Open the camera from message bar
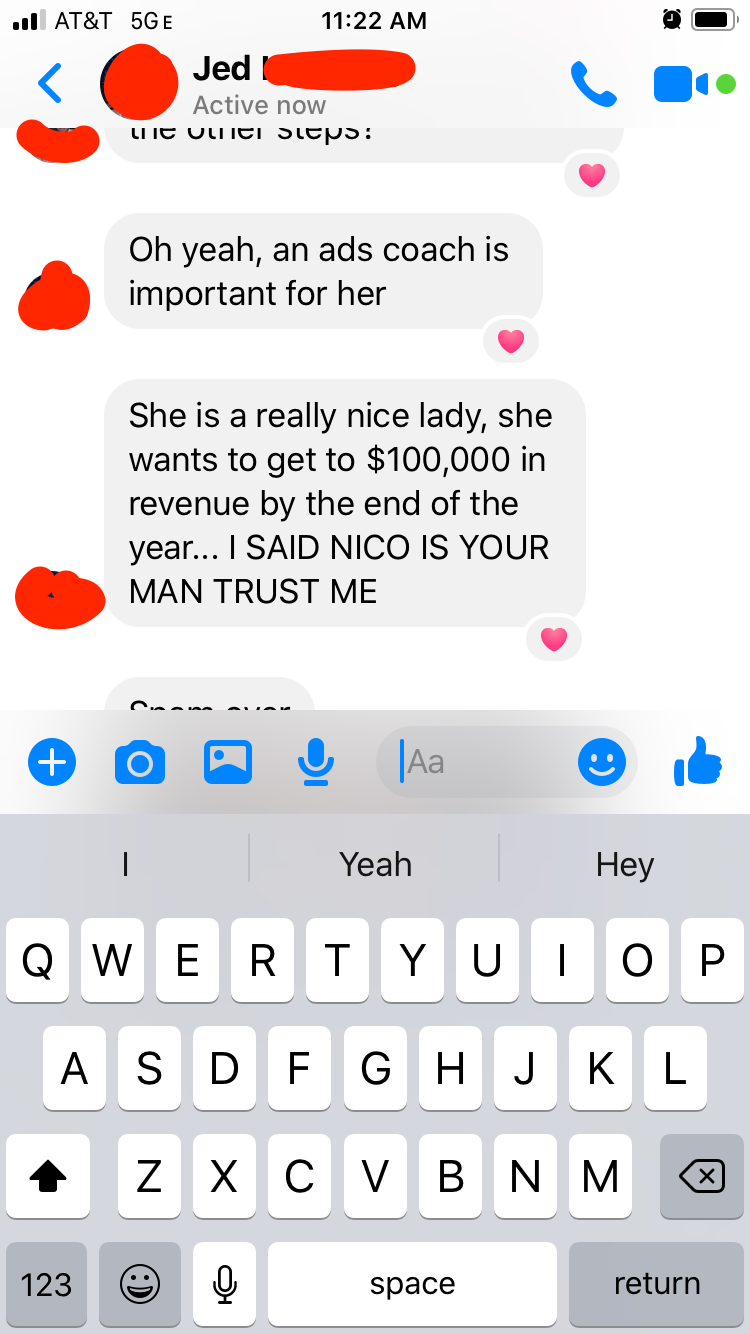The image size is (750, 1334). 140,763
